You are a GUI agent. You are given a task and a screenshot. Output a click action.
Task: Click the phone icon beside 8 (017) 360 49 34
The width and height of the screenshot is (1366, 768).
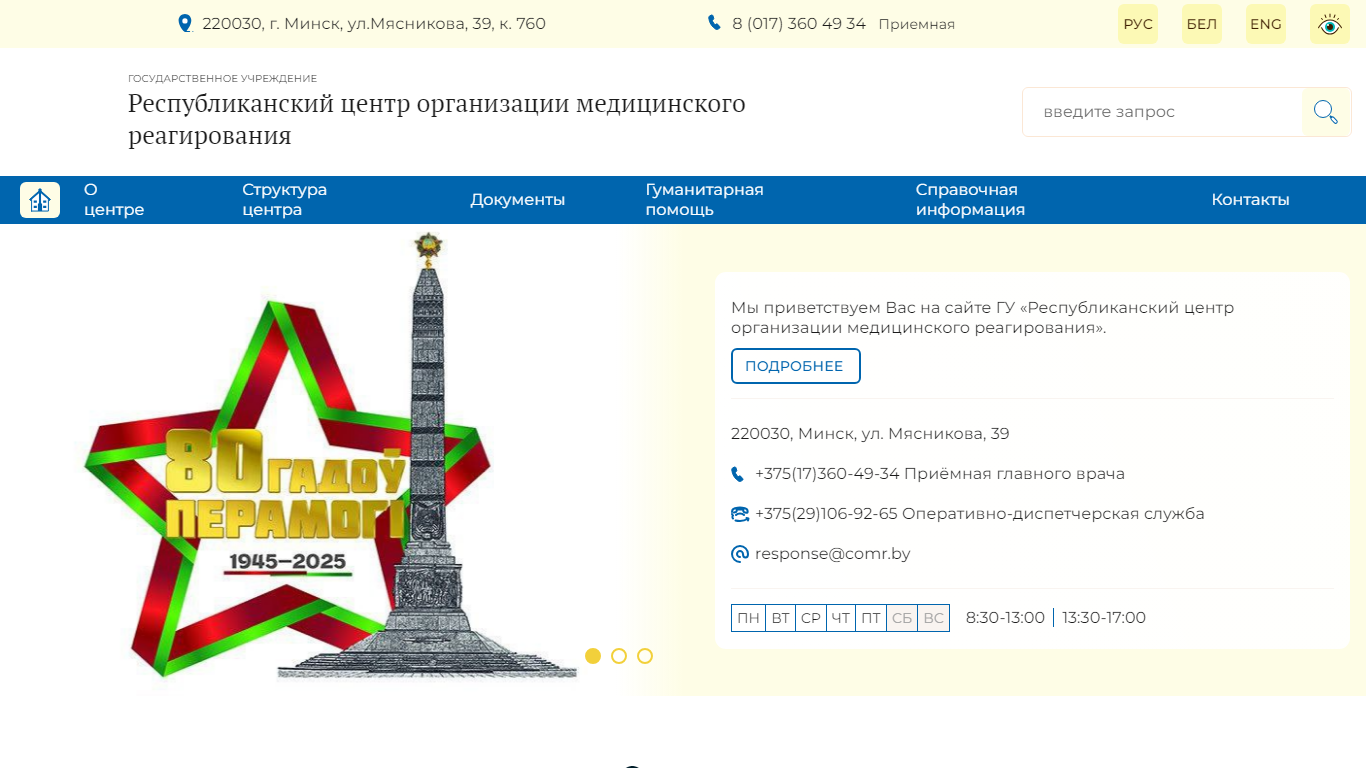click(x=714, y=22)
